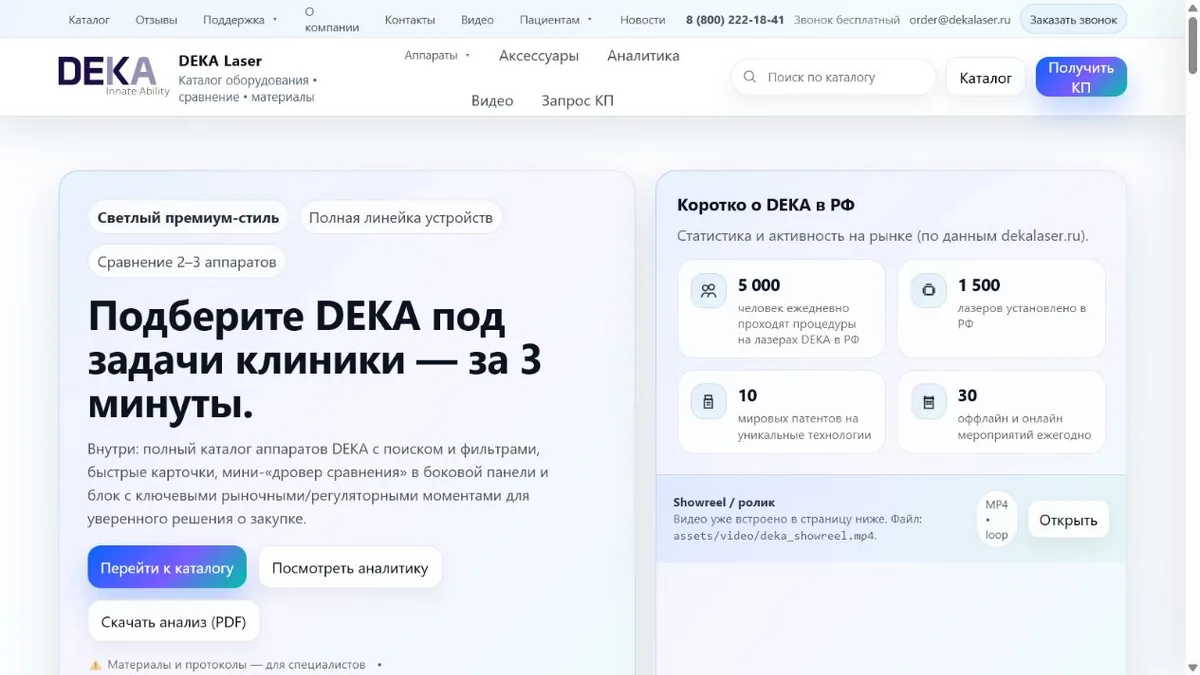Click the people icon beside 5 000

(709, 291)
